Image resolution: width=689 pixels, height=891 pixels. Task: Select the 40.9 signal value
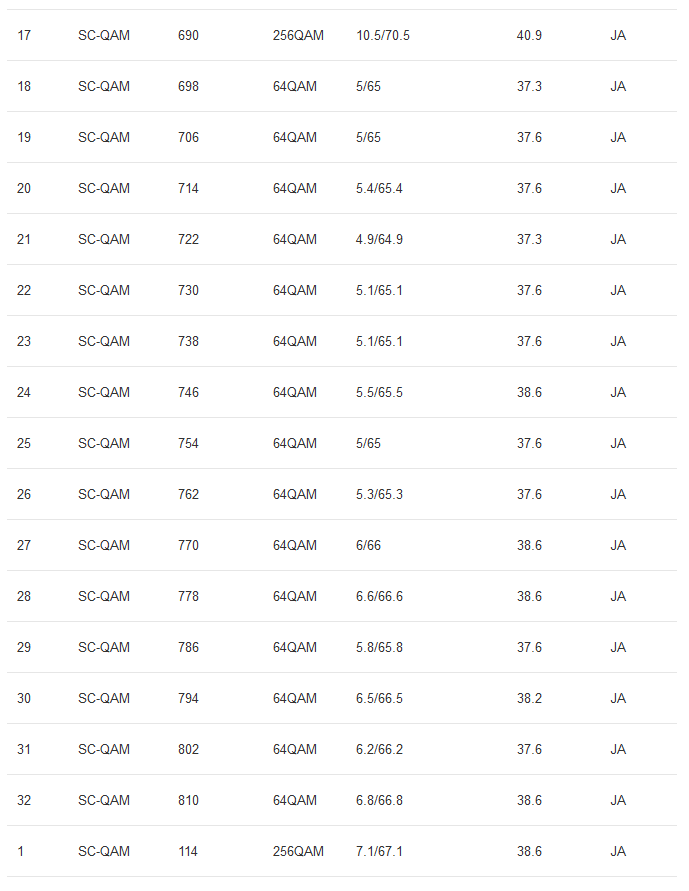point(529,36)
